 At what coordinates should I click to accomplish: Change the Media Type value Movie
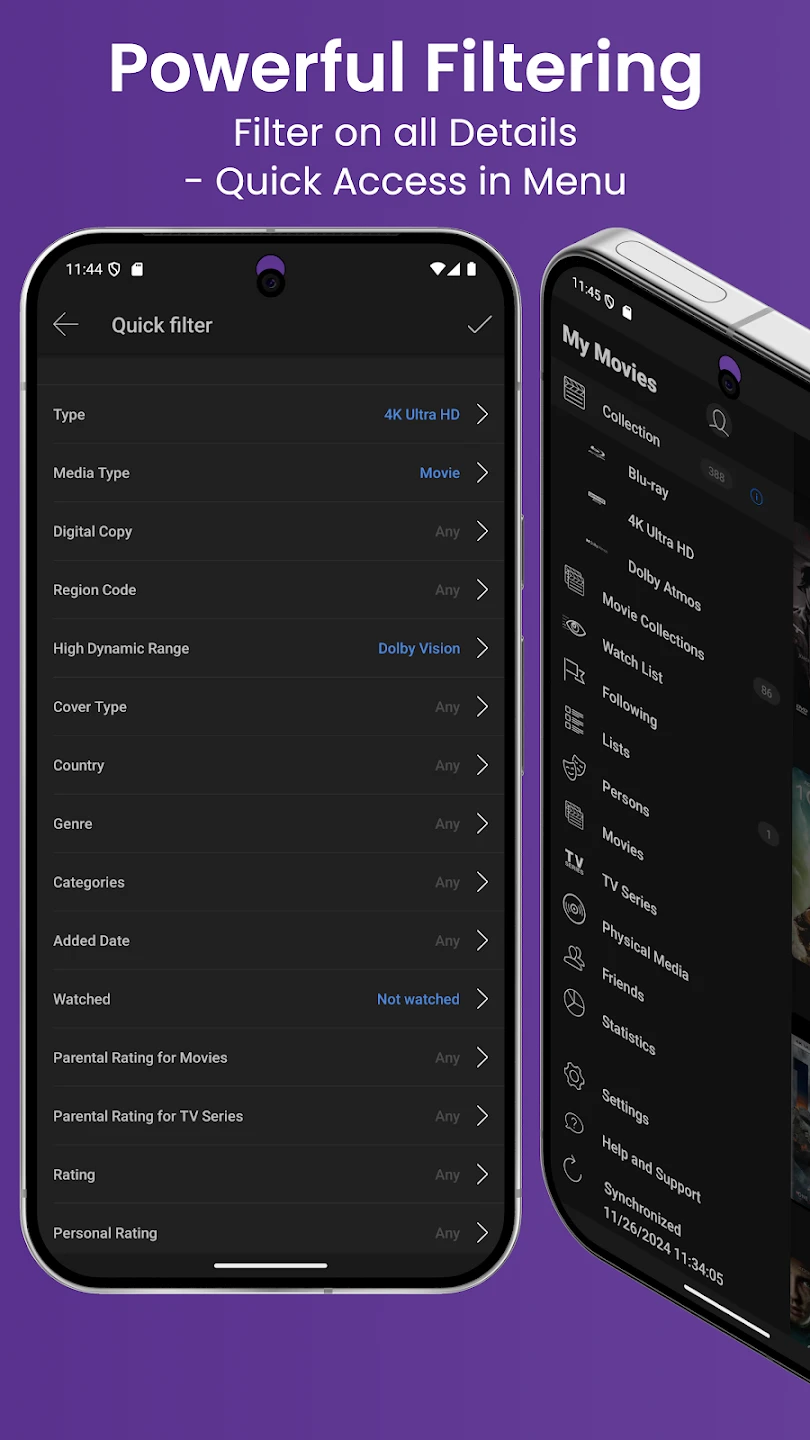439,473
